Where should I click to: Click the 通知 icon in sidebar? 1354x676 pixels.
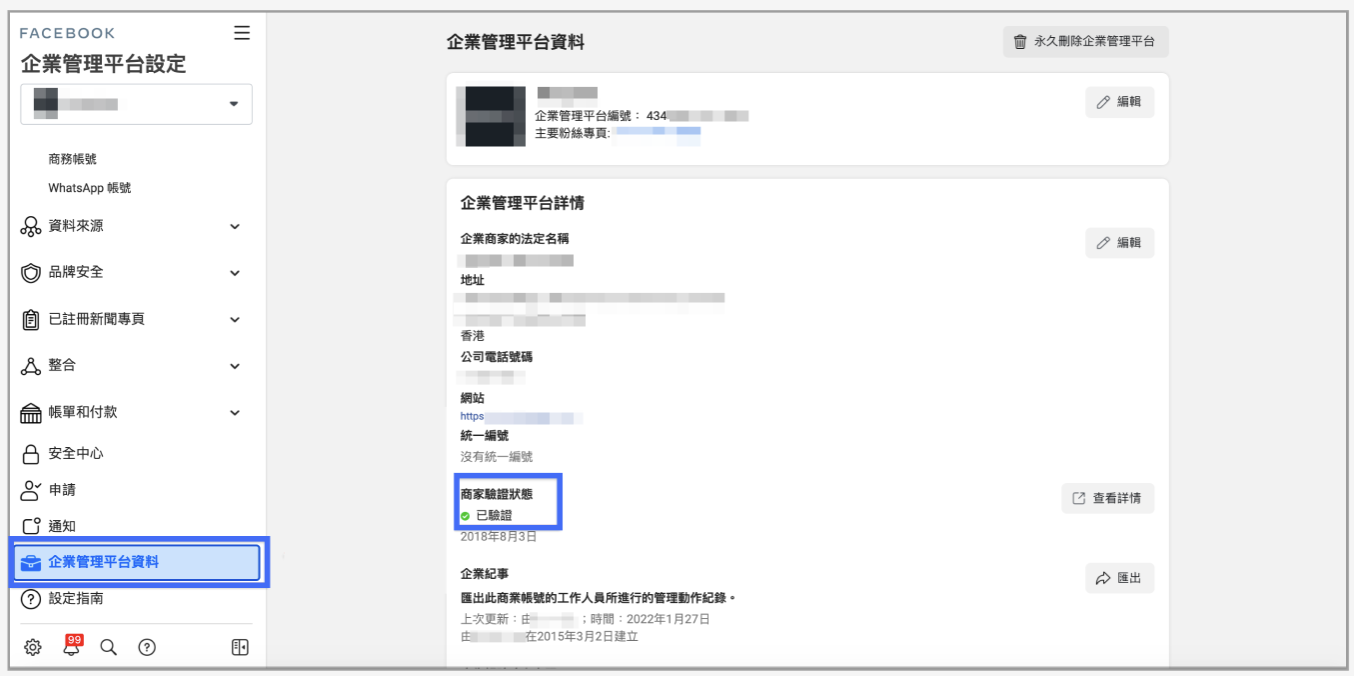tap(30, 526)
